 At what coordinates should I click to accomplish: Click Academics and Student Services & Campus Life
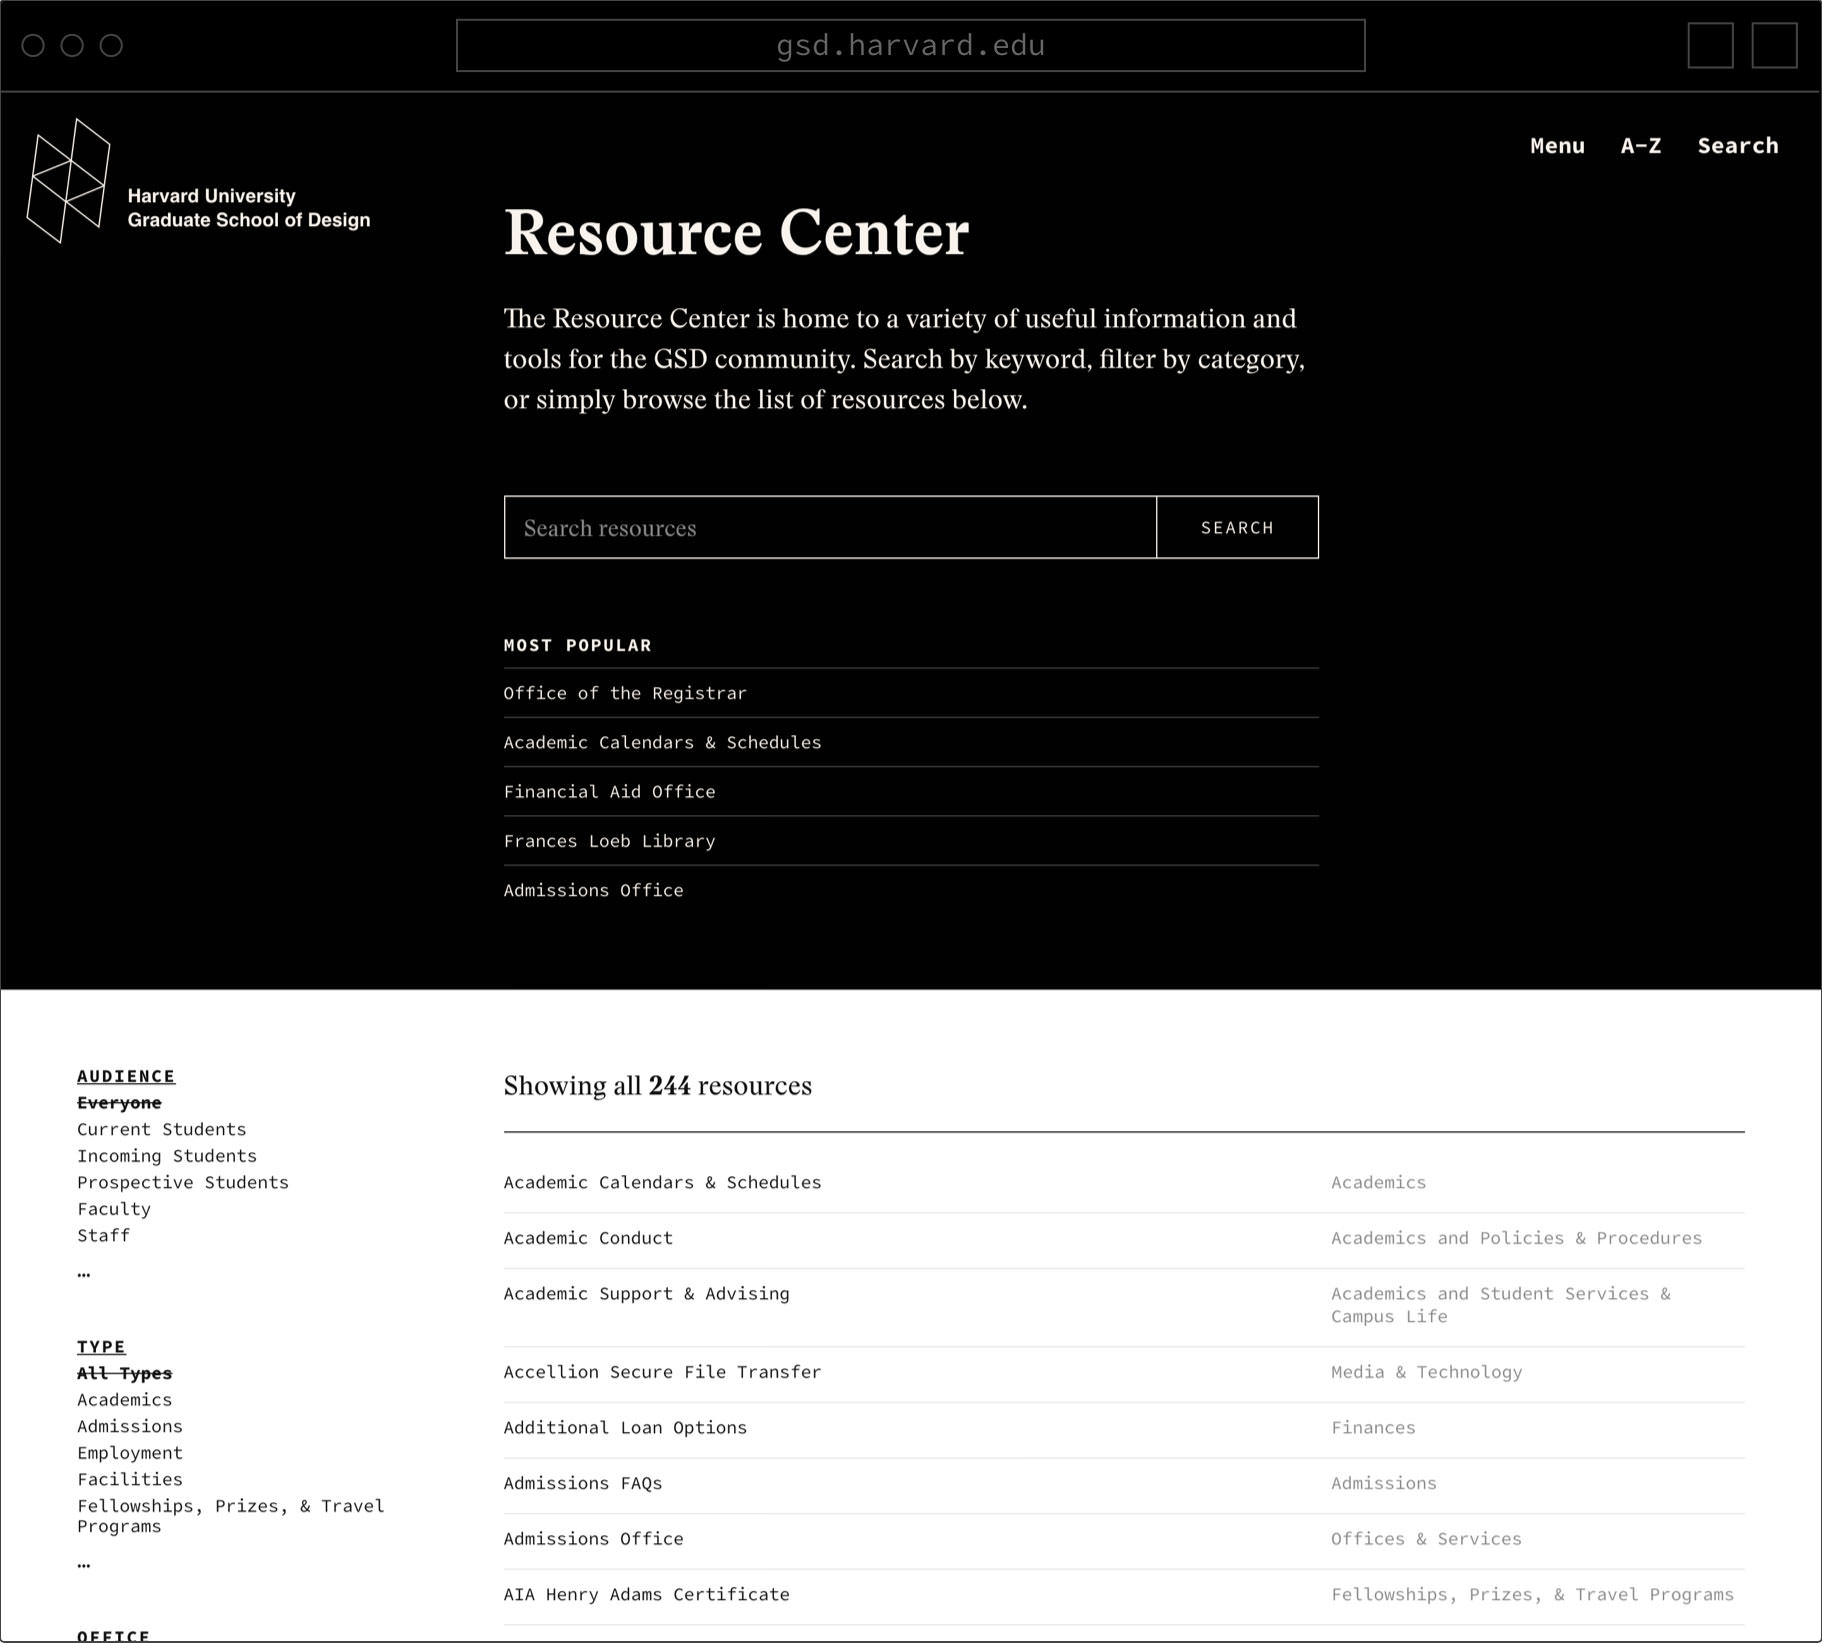tap(1500, 1305)
